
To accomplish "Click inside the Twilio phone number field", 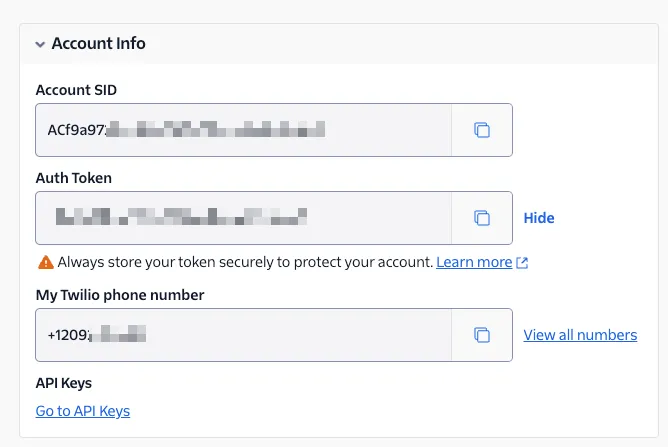I will click(x=243, y=335).
